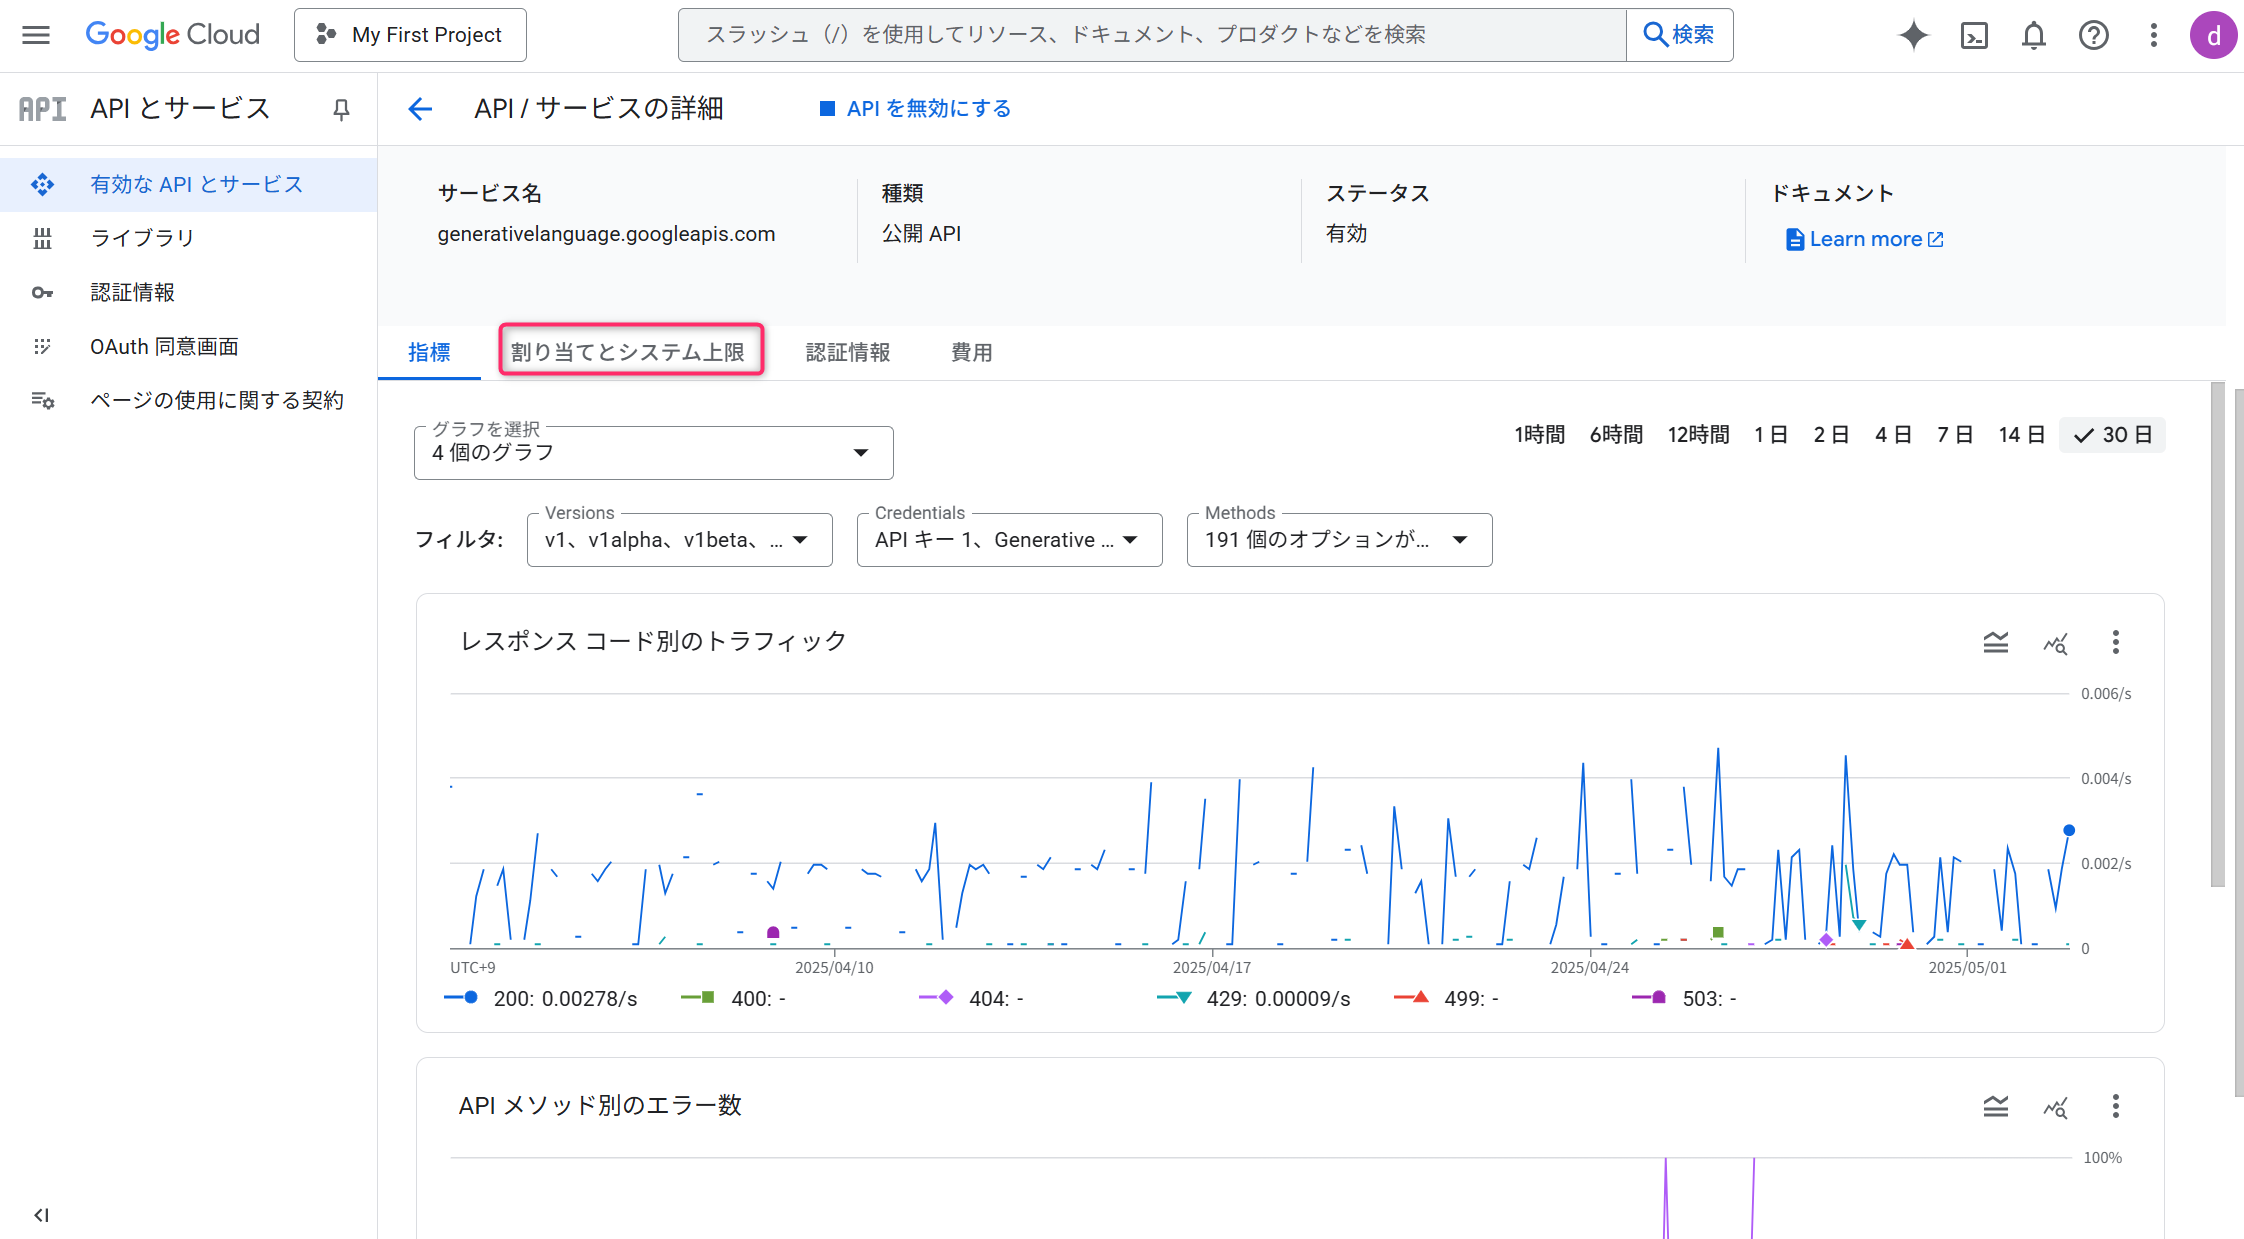
Task: Click the 検索 search button
Action: (1679, 35)
